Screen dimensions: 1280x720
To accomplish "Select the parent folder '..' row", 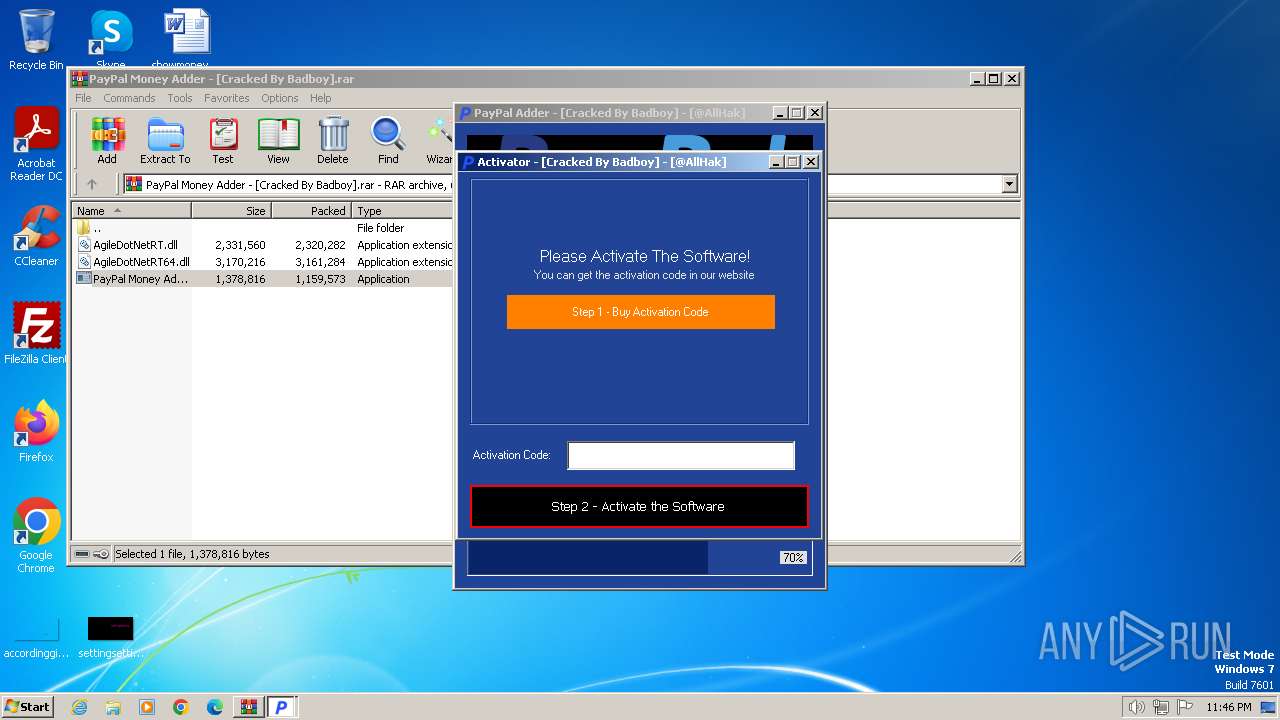I will point(264,228).
